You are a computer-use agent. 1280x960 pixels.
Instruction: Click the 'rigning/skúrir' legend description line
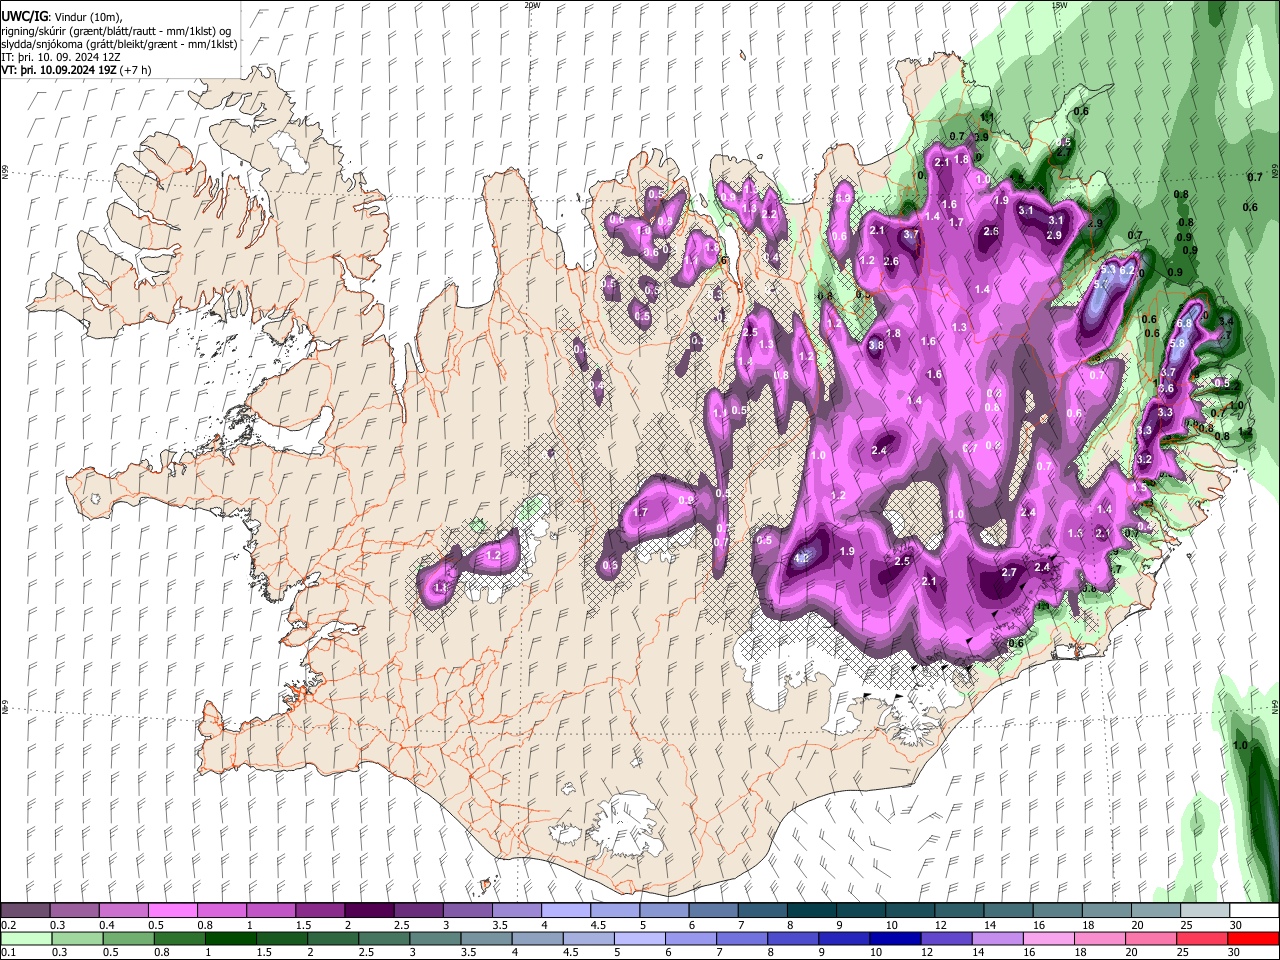click(x=115, y=31)
